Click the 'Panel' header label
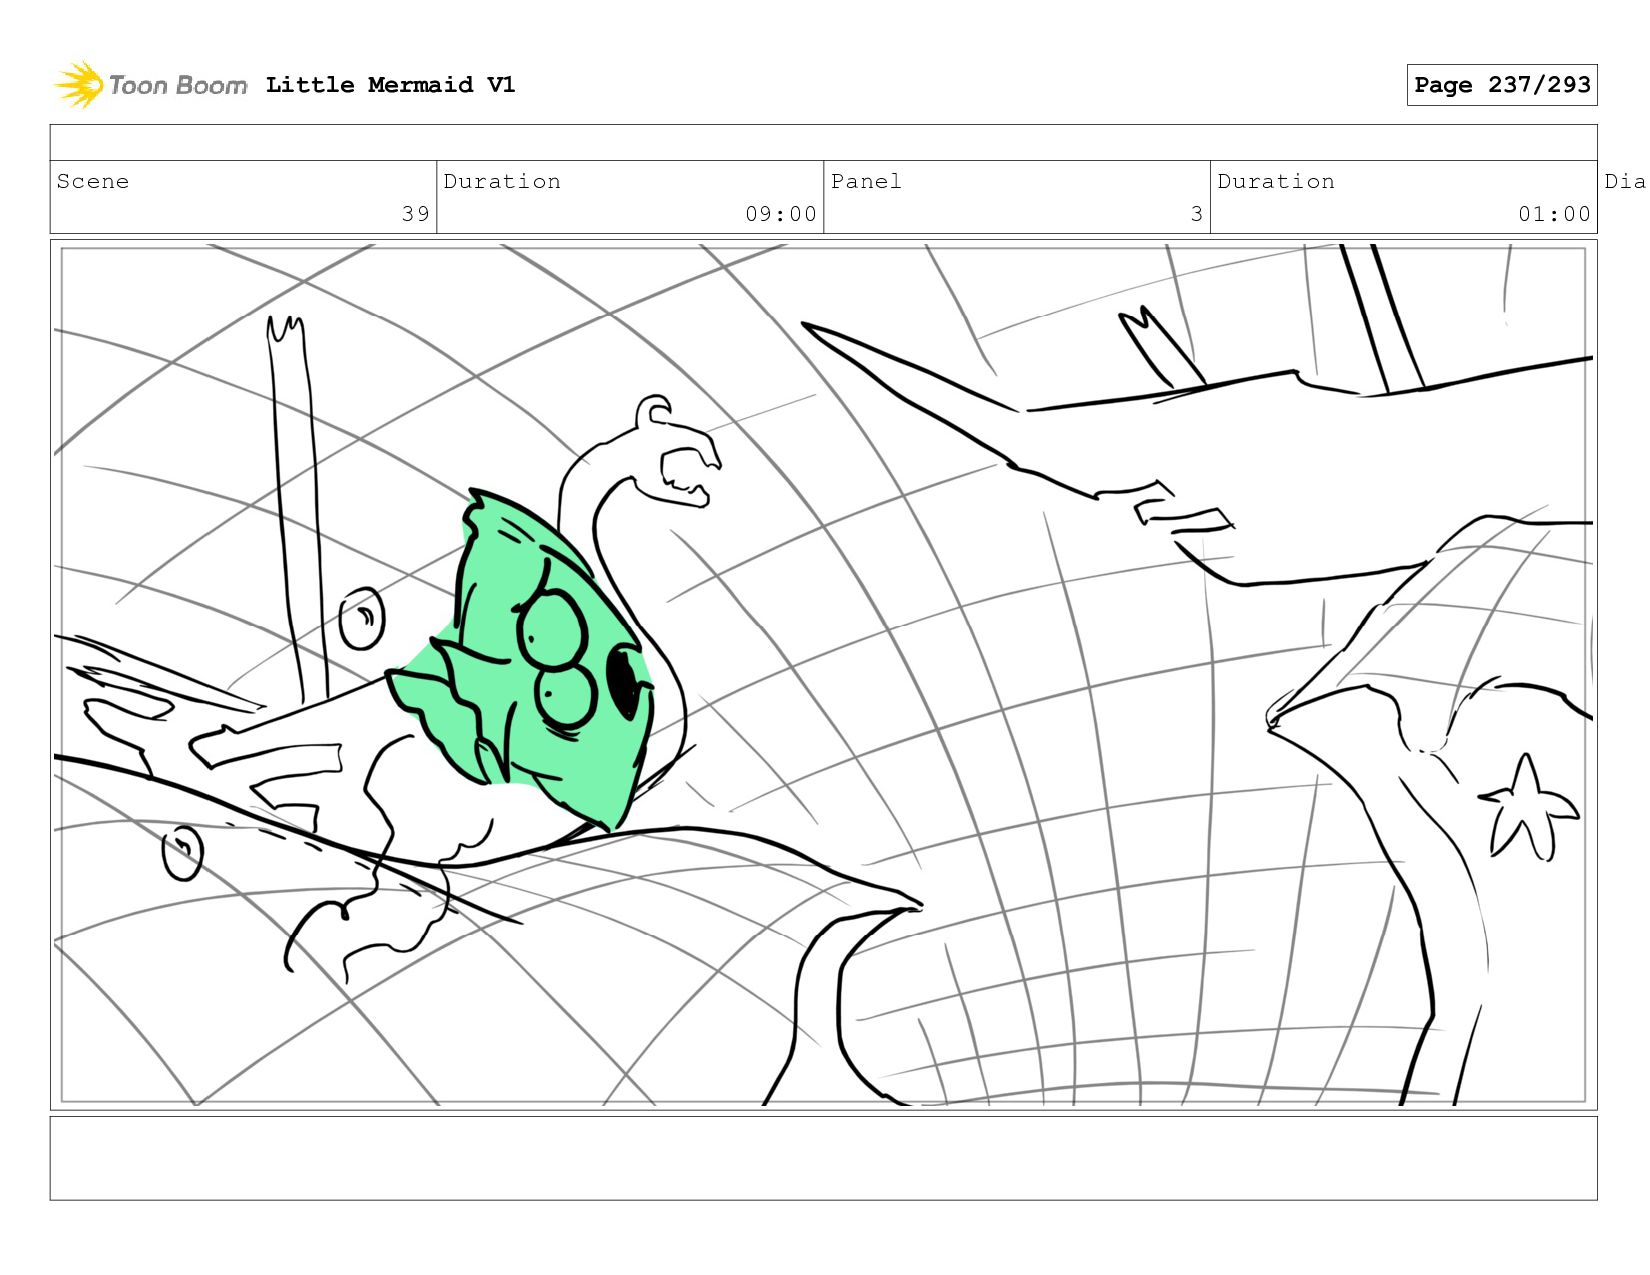 [x=866, y=181]
